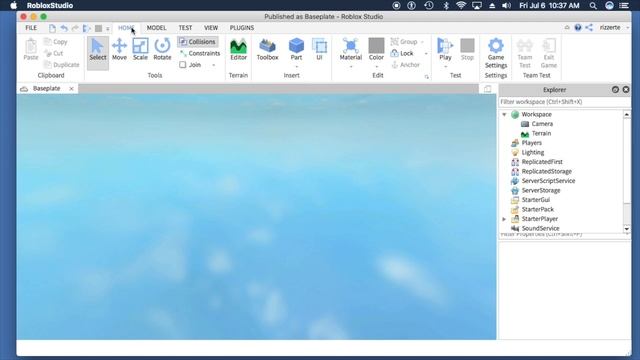Click the share icon near username
Screen dimensions: 640x360
pos(589,28)
